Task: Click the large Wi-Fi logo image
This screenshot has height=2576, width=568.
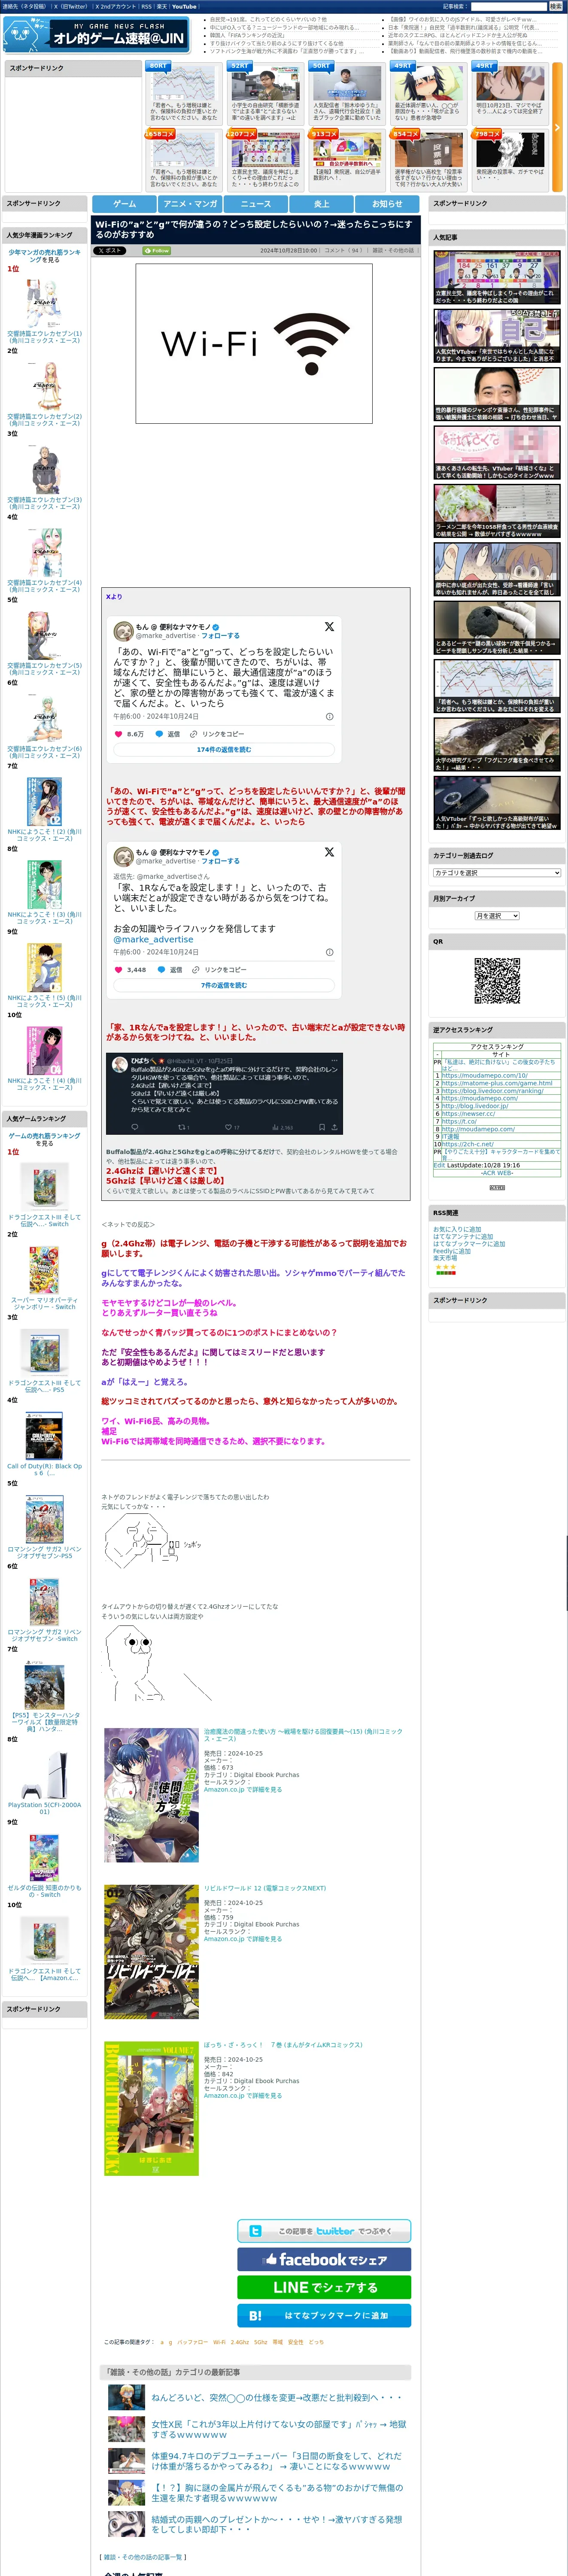Action: pos(255,343)
